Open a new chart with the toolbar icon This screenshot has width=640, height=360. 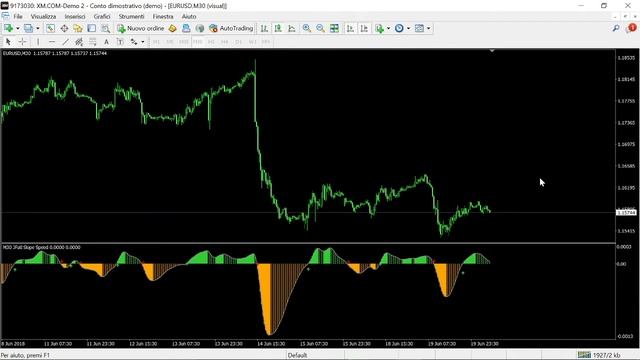(9, 28)
